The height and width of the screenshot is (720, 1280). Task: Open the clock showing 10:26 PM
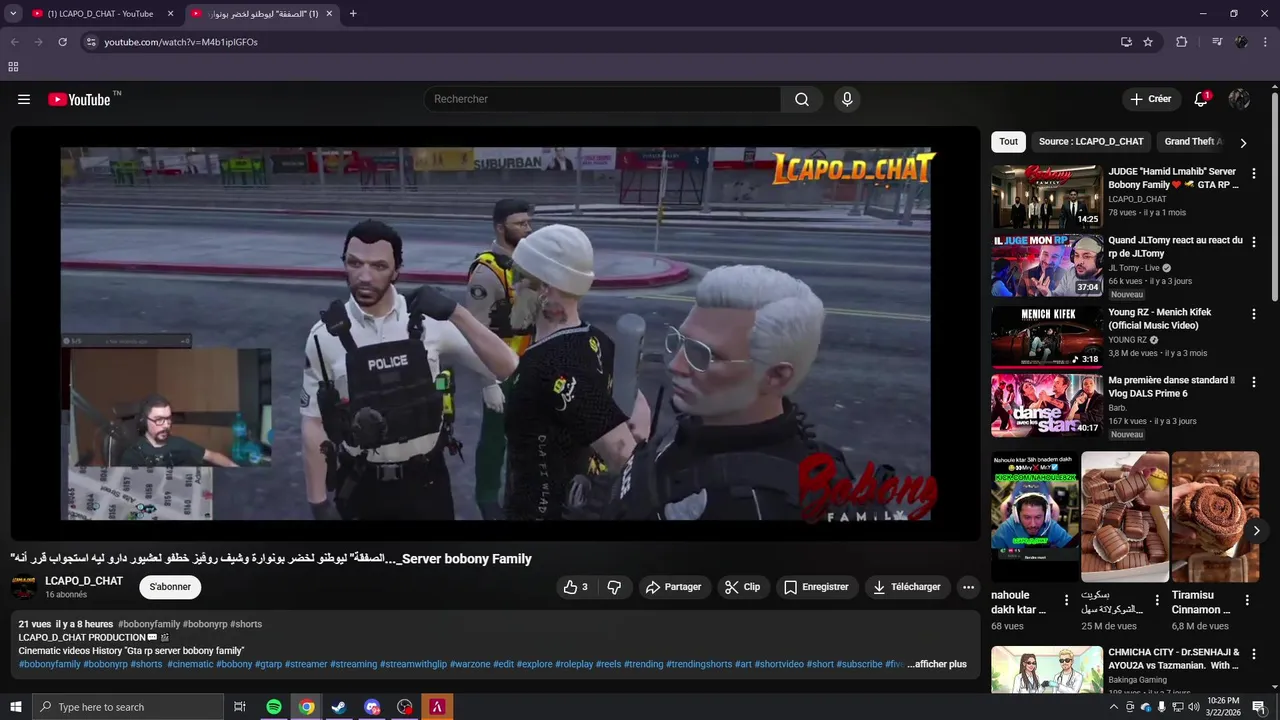point(1223,707)
